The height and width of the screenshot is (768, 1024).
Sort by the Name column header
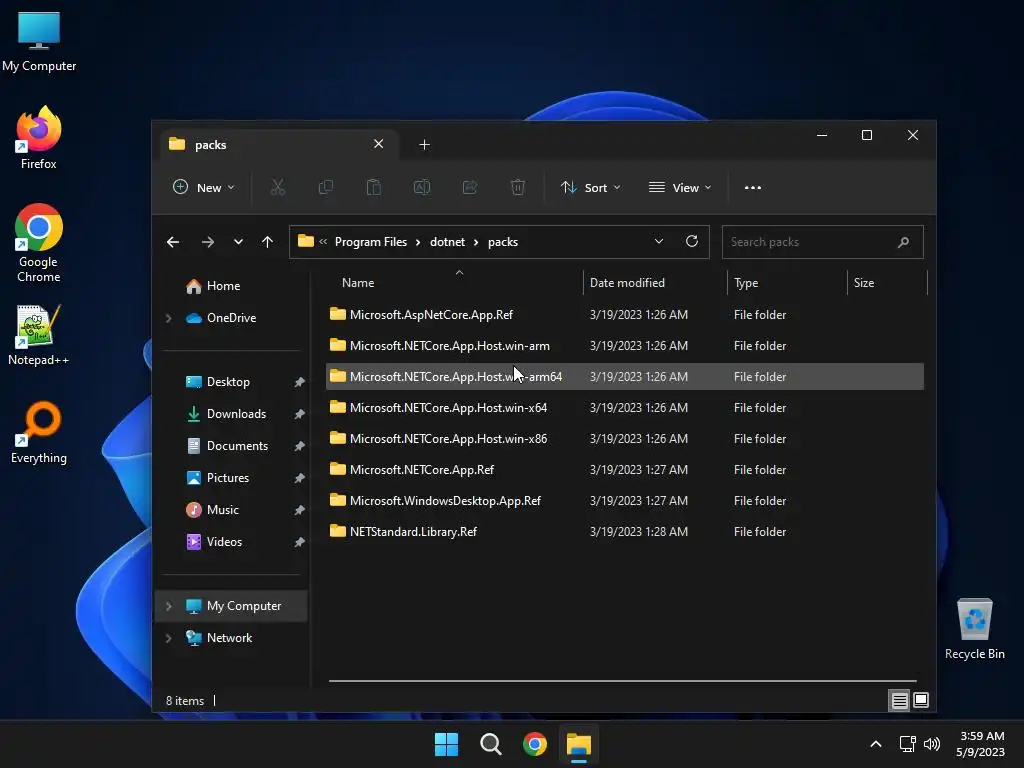click(453, 283)
